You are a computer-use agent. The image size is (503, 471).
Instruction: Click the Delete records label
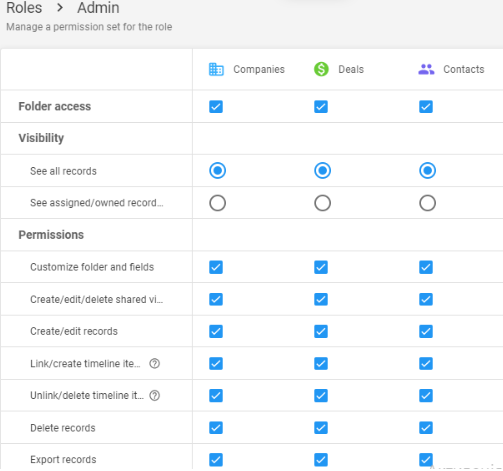[x=63, y=428]
